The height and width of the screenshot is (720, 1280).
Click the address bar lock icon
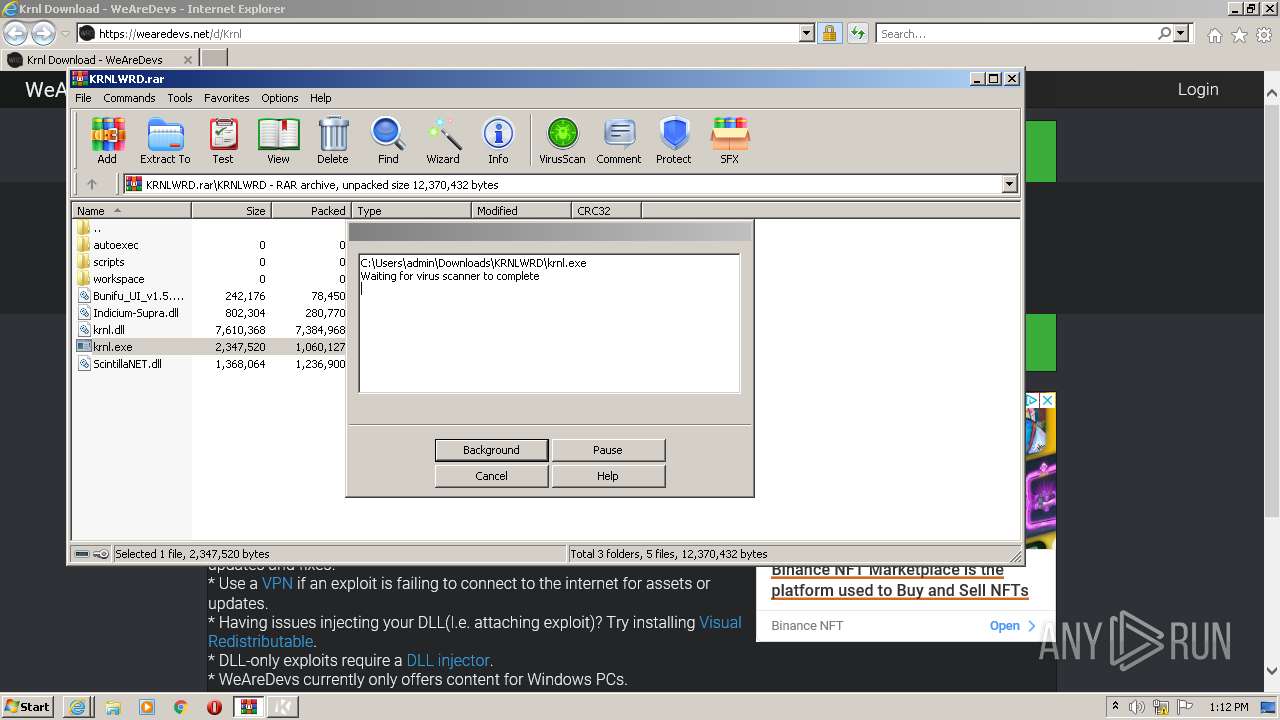pyautogui.click(x=829, y=33)
